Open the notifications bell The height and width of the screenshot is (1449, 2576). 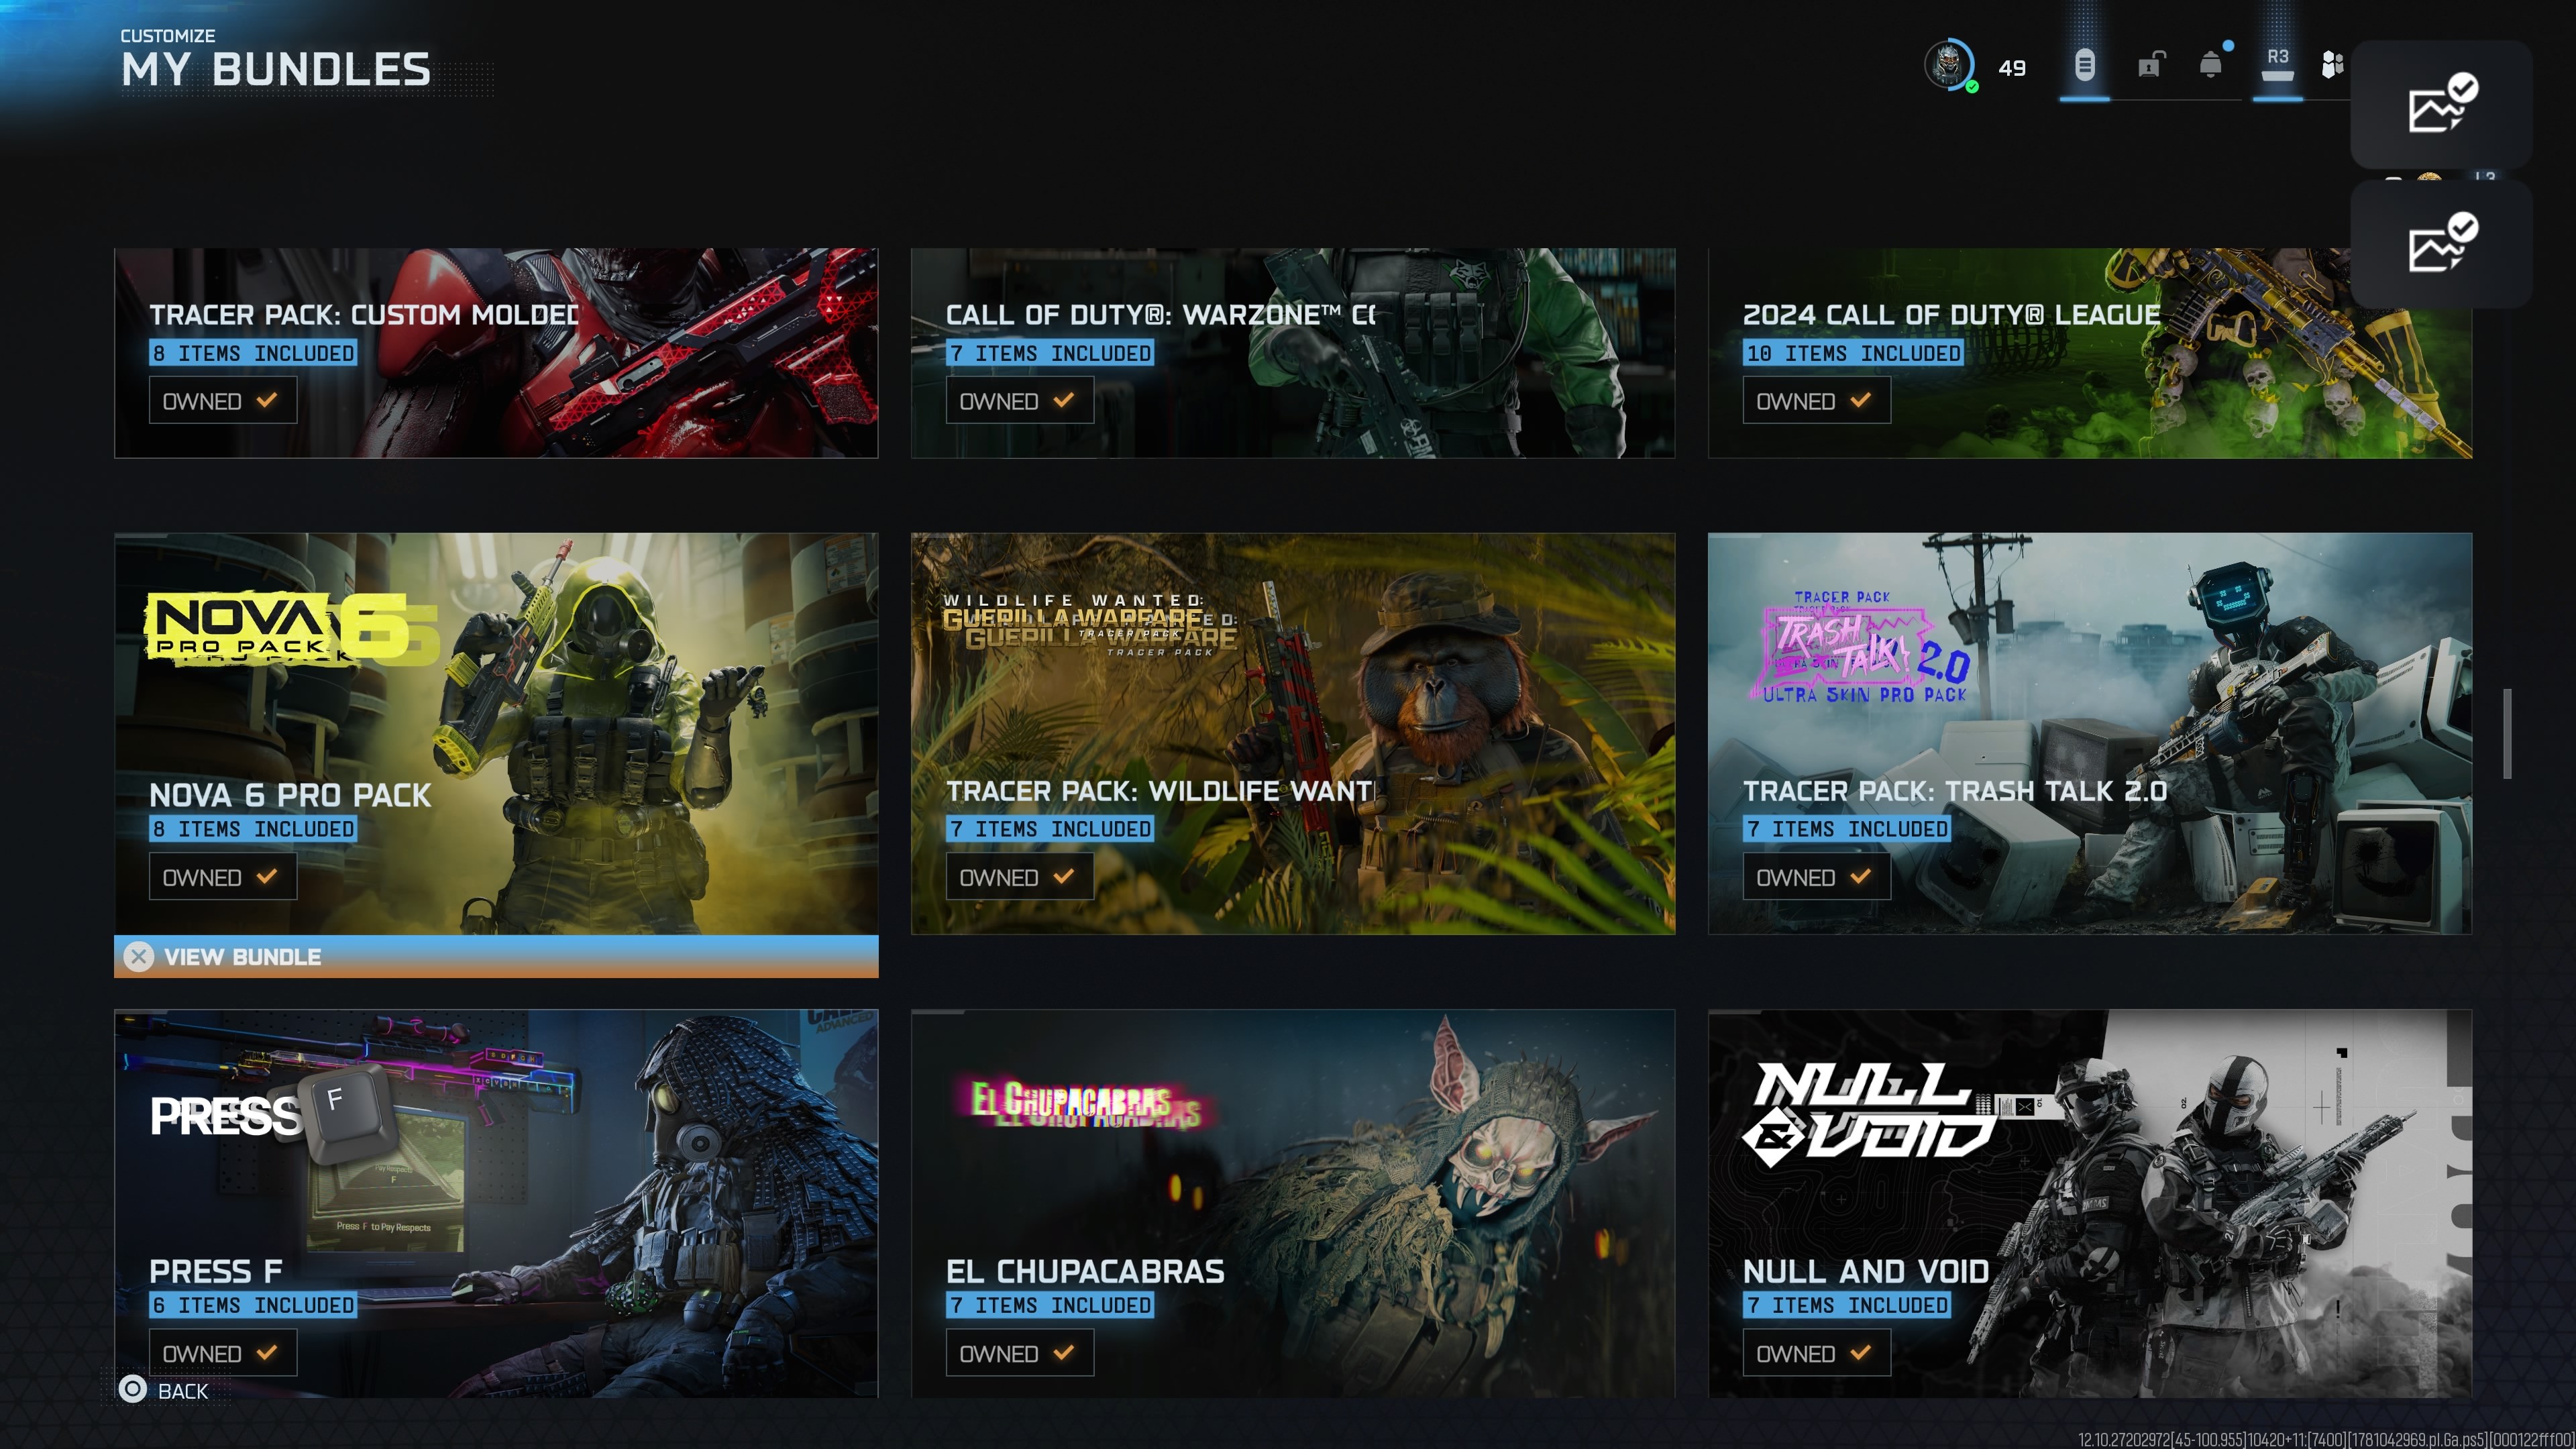(2212, 65)
